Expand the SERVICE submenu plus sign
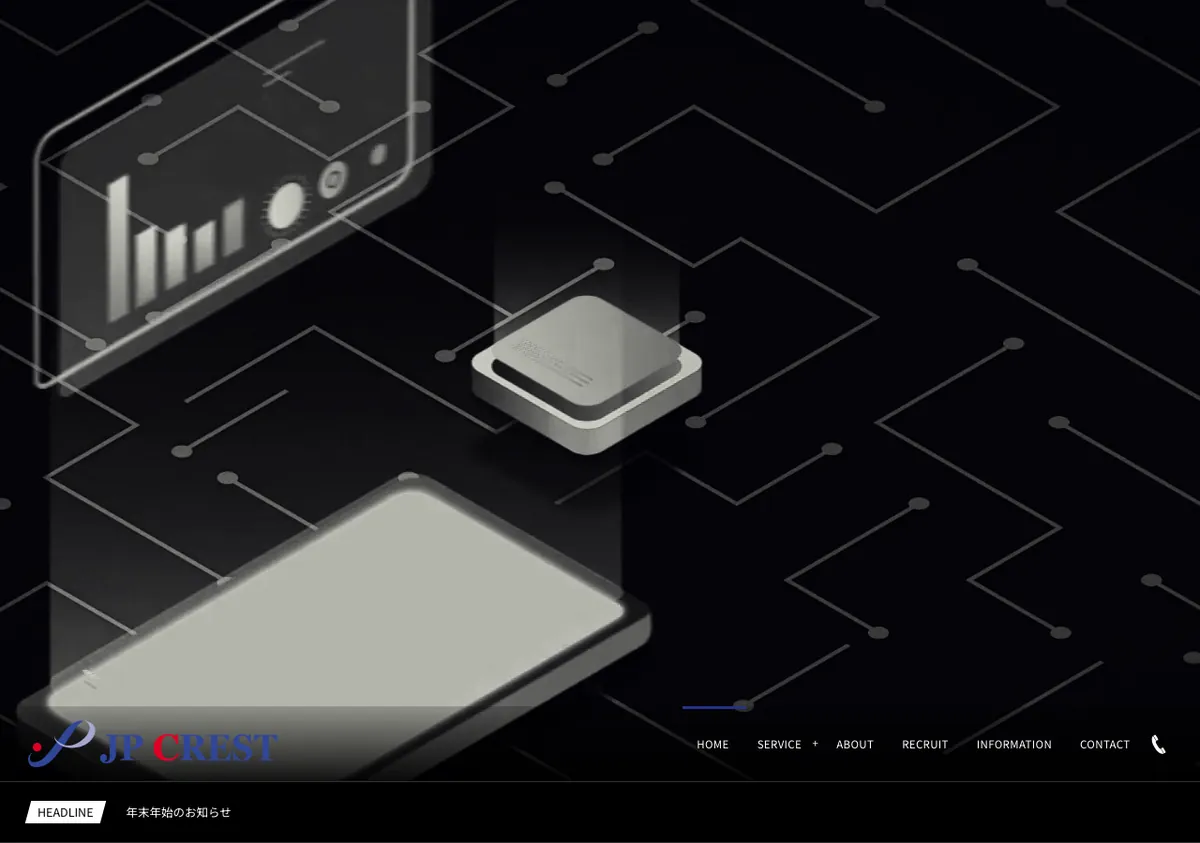 [815, 743]
